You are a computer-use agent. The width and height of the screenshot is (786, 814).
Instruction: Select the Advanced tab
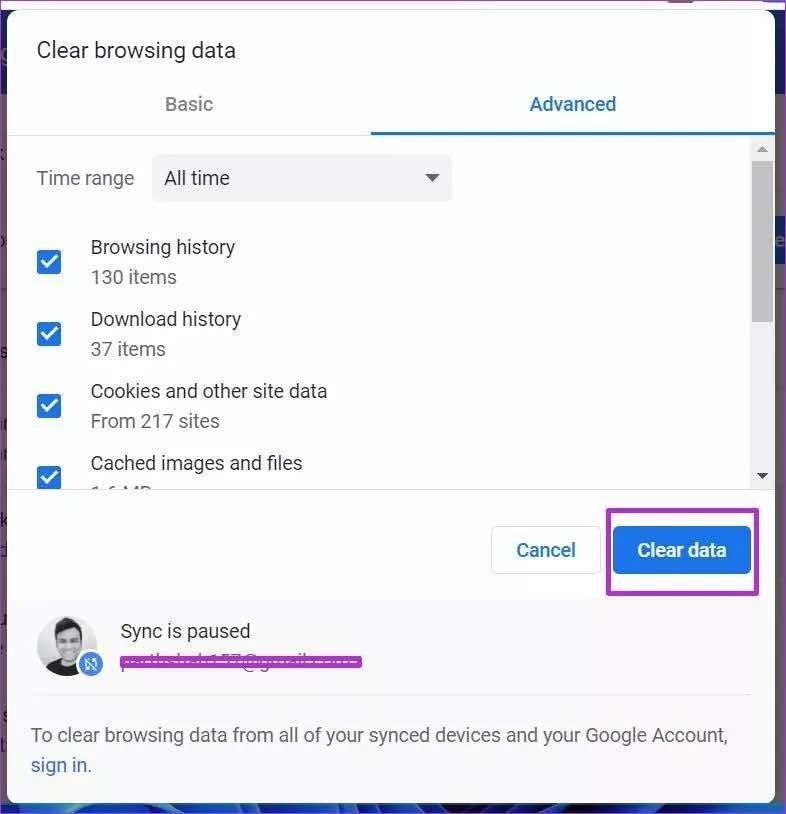tap(573, 104)
